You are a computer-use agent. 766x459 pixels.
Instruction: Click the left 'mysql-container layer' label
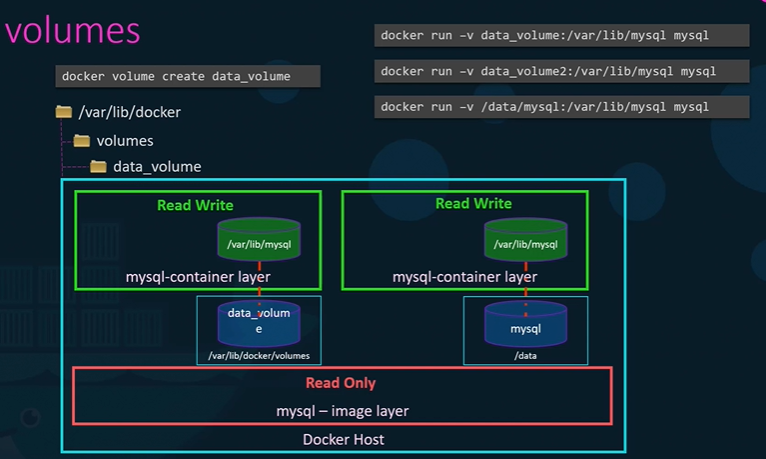click(198, 277)
